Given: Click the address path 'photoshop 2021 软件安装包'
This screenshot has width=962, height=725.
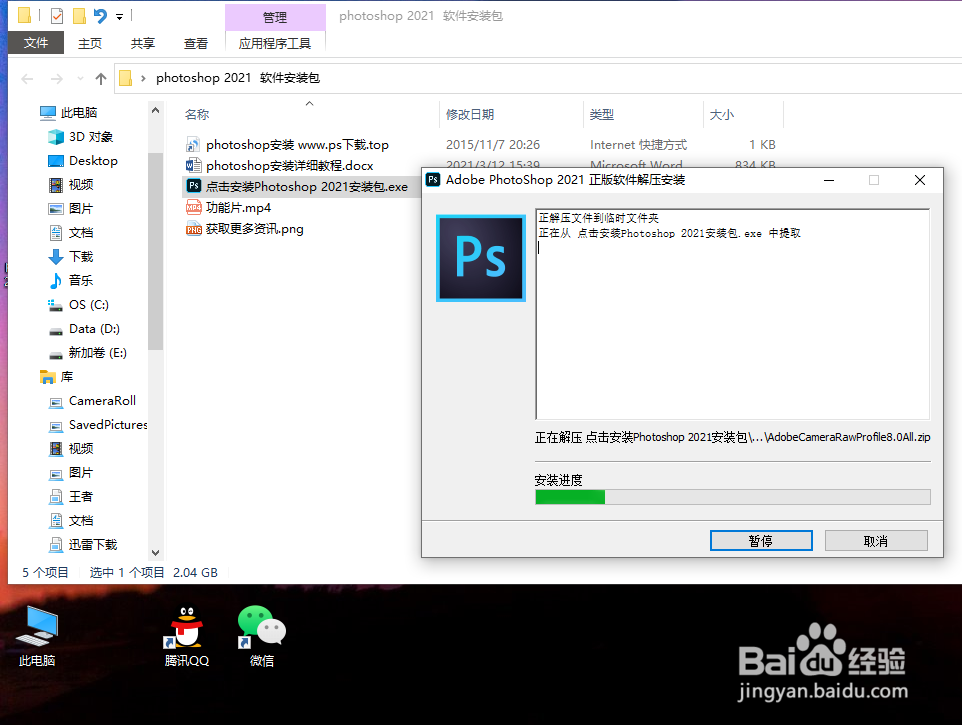Looking at the screenshot, I should pyautogui.click(x=238, y=78).
